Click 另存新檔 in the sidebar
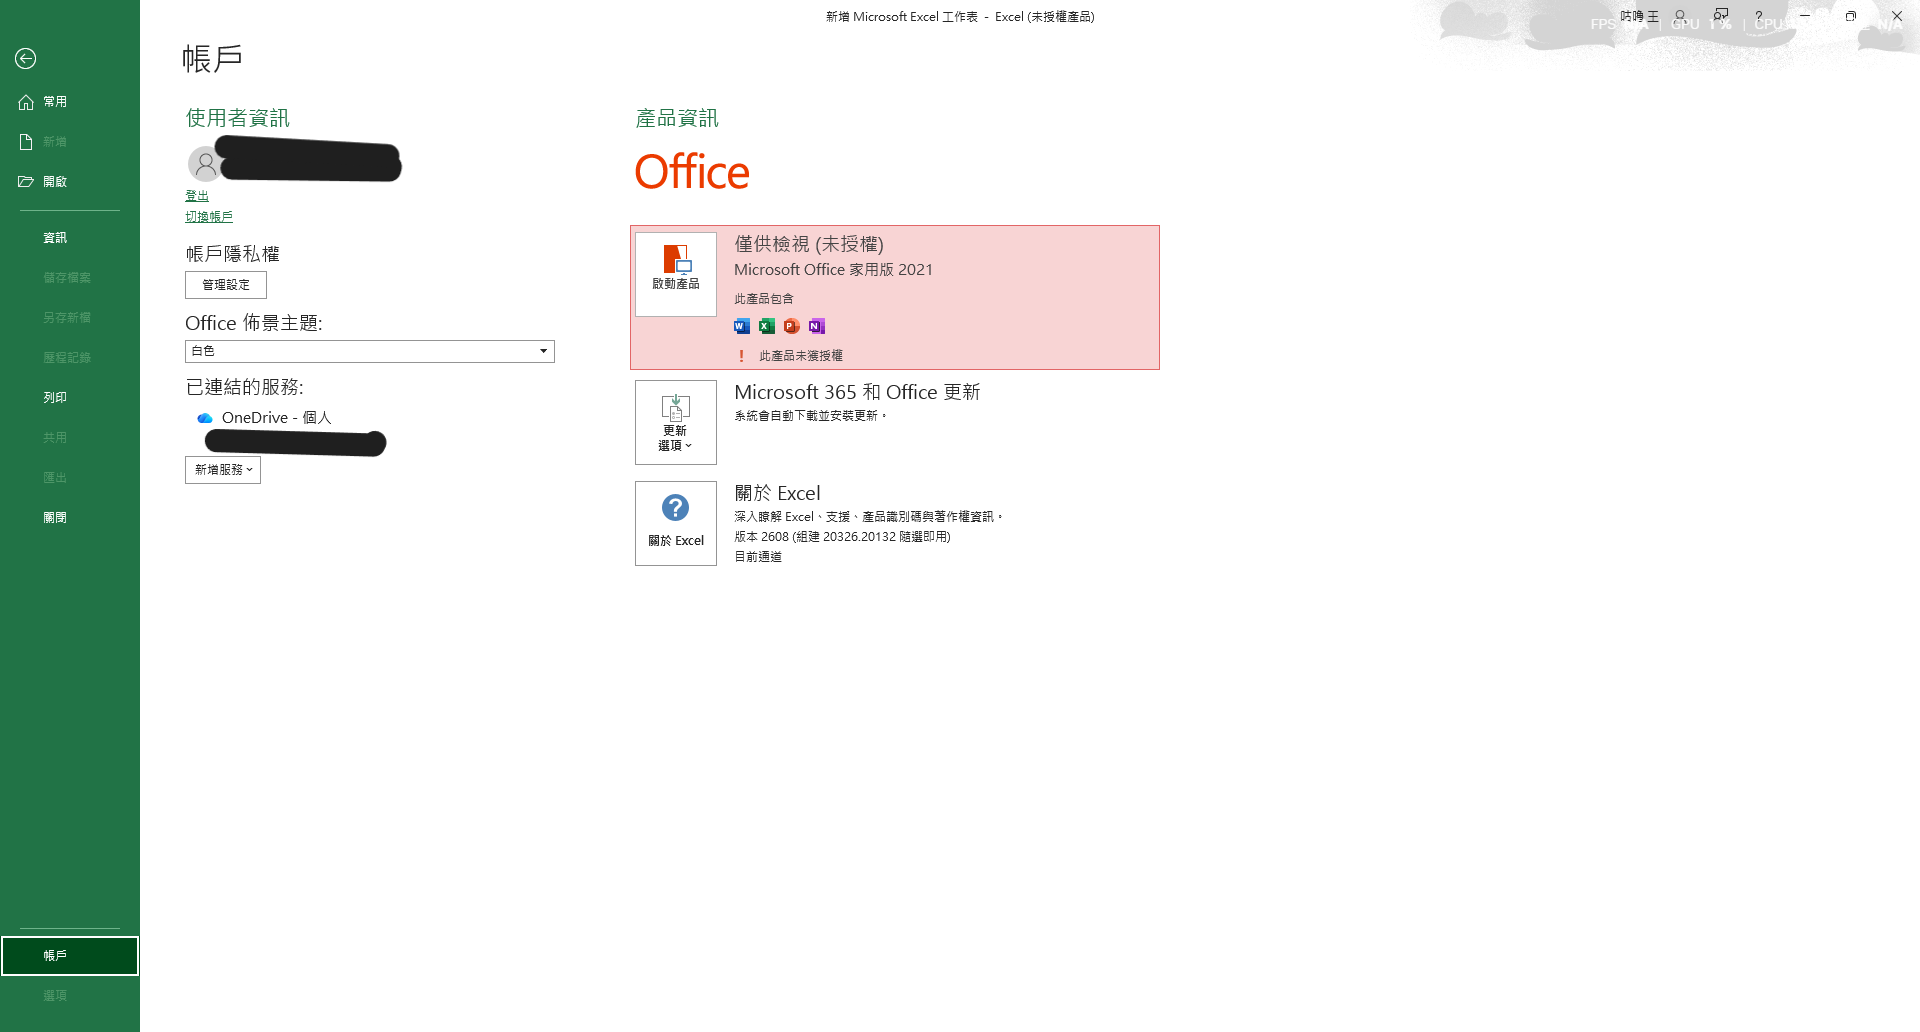 click(x=70, y=318)
